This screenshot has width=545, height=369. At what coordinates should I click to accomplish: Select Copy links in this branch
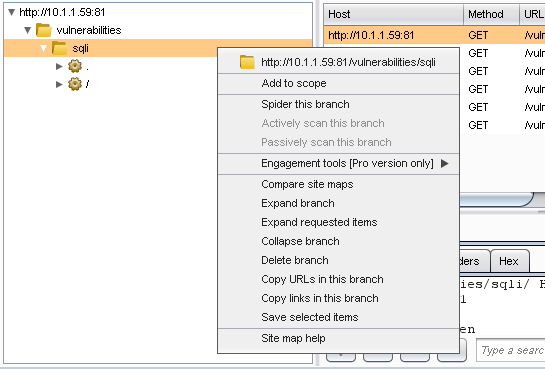click(338, 298)
